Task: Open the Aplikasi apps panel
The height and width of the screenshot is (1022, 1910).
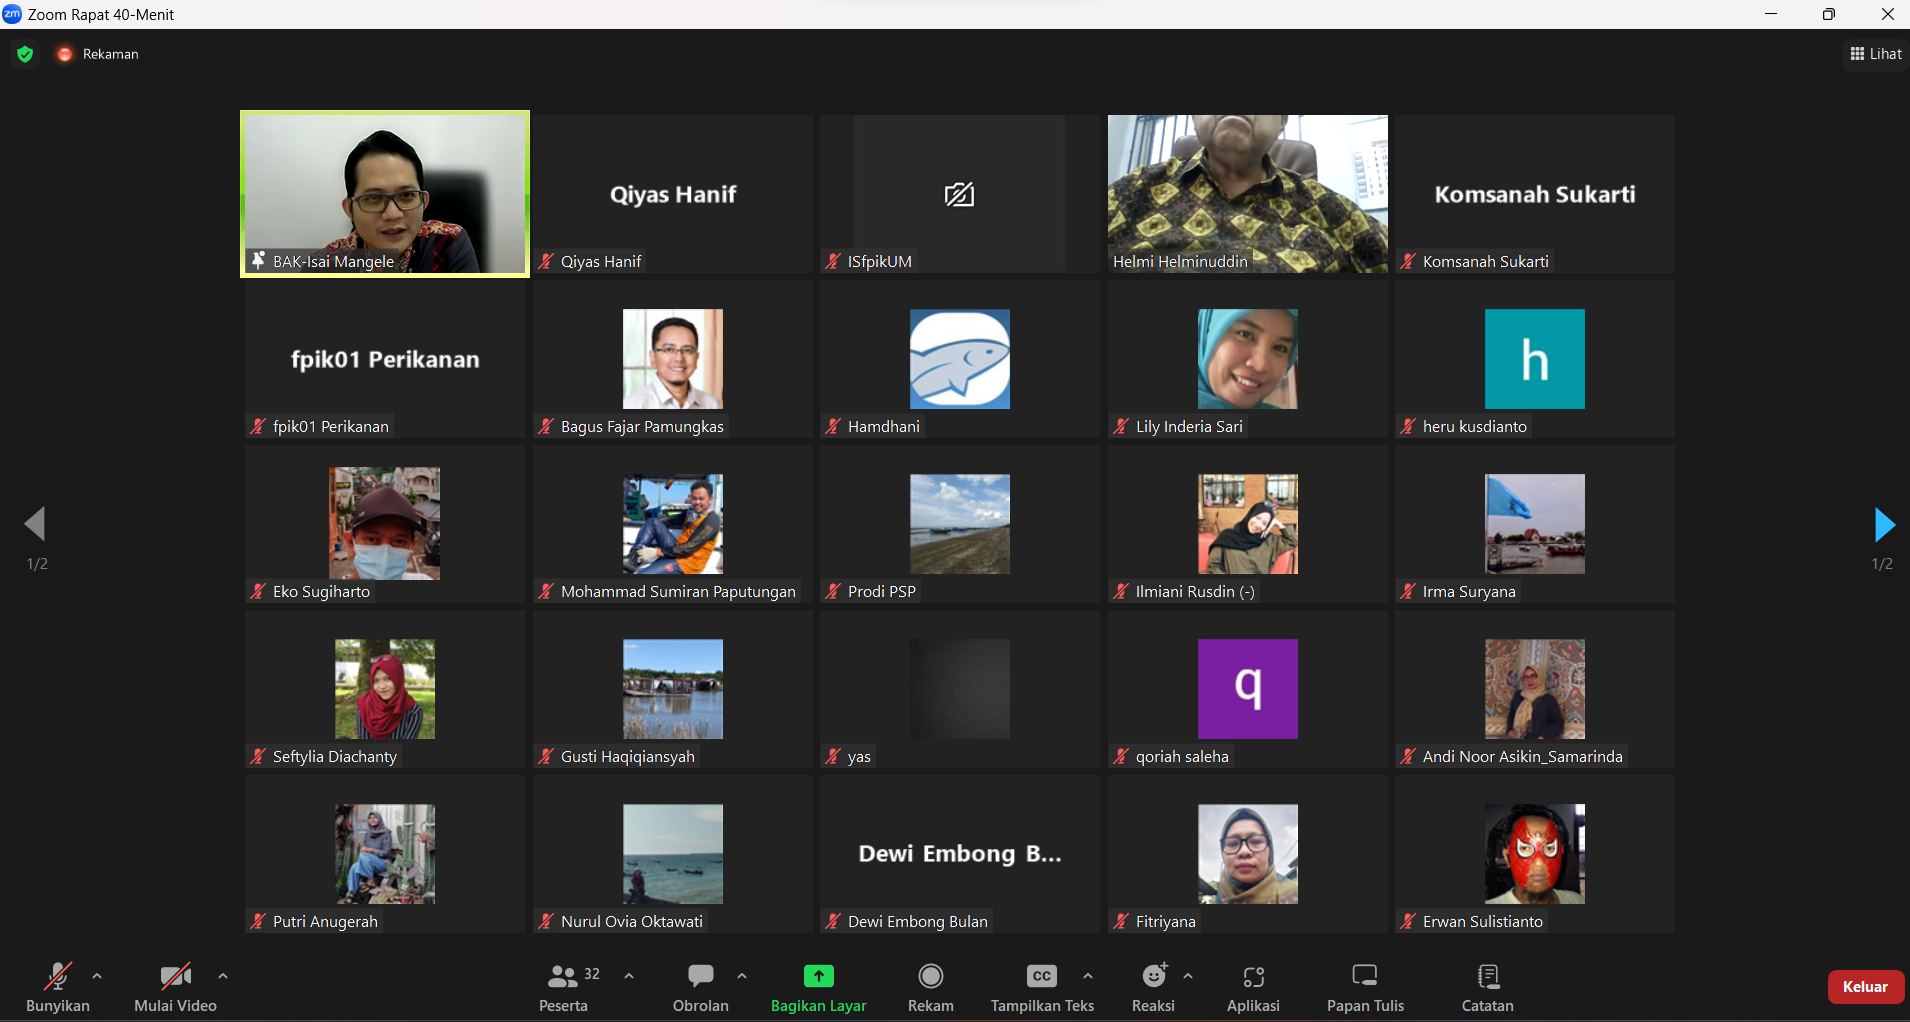Action: pyautogui.click(x=1253, y=977)
